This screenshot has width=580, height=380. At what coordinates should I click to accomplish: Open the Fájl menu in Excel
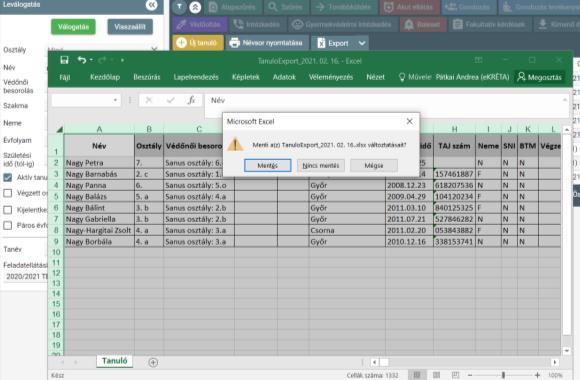point(65,77)
